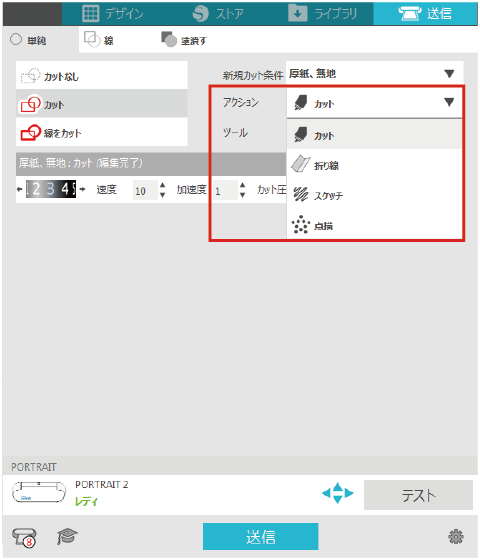The height and width of the screenshot is (560, 480).
Task: Increase the 速度 speed value
Action: pyautogui.click(x=162, y=185)
